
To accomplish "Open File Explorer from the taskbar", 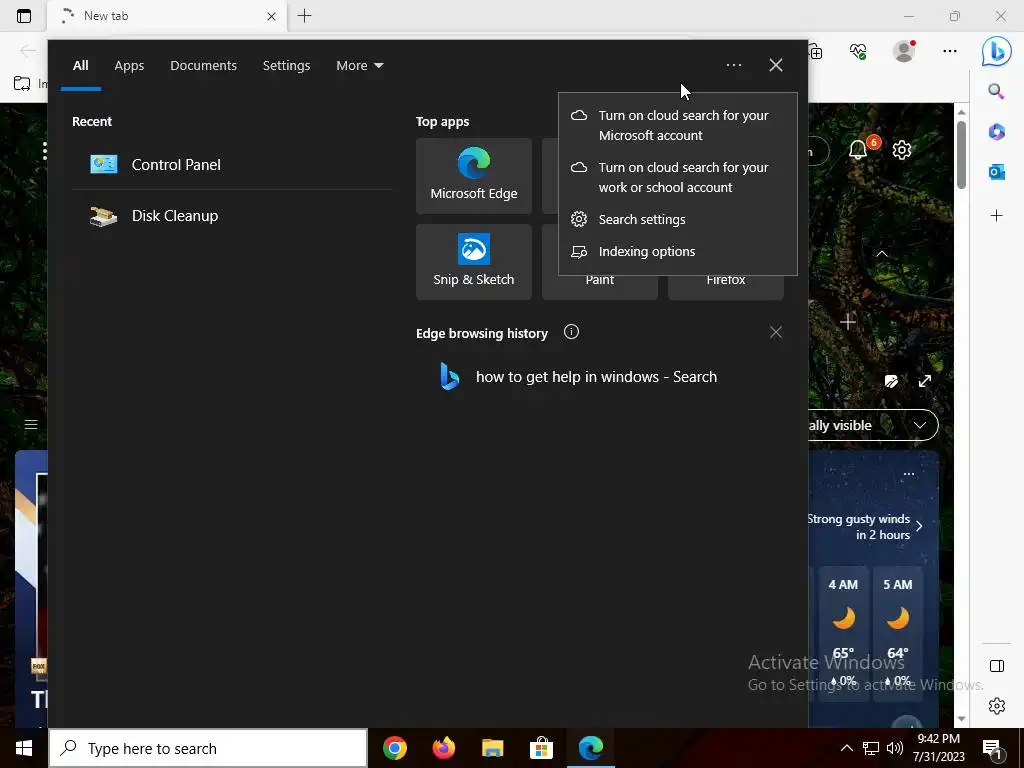I will [x=492, y=748].
